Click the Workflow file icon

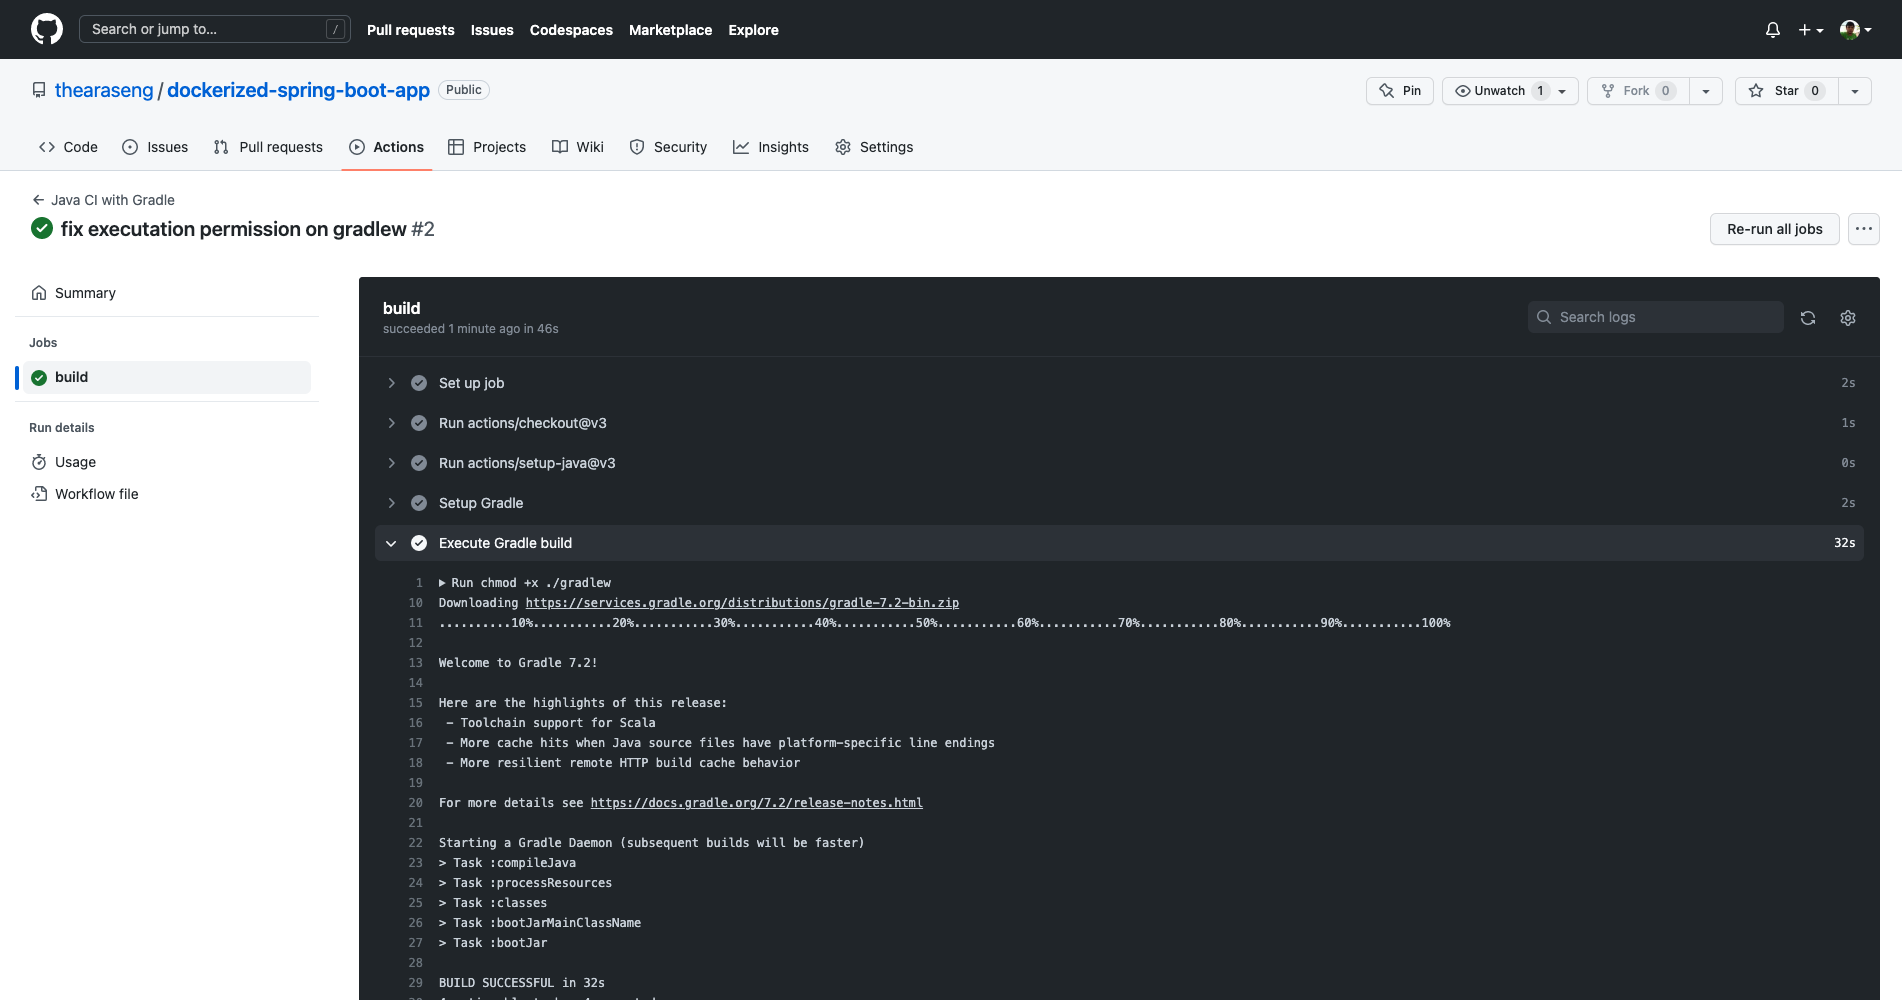coord(39,494)
